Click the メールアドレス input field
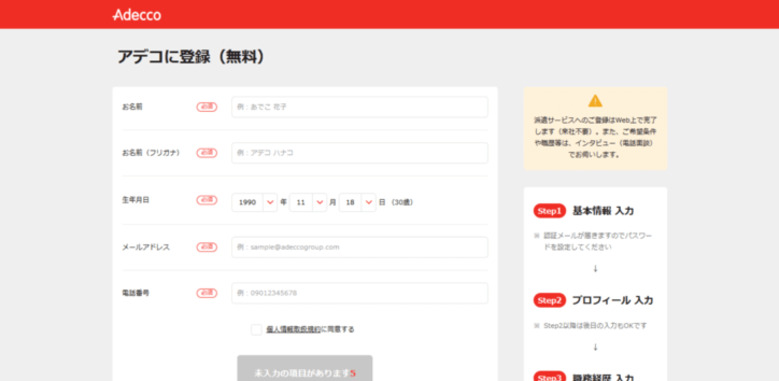The height and width of the screenshot is (381, 779). click(x=360, y=247)
